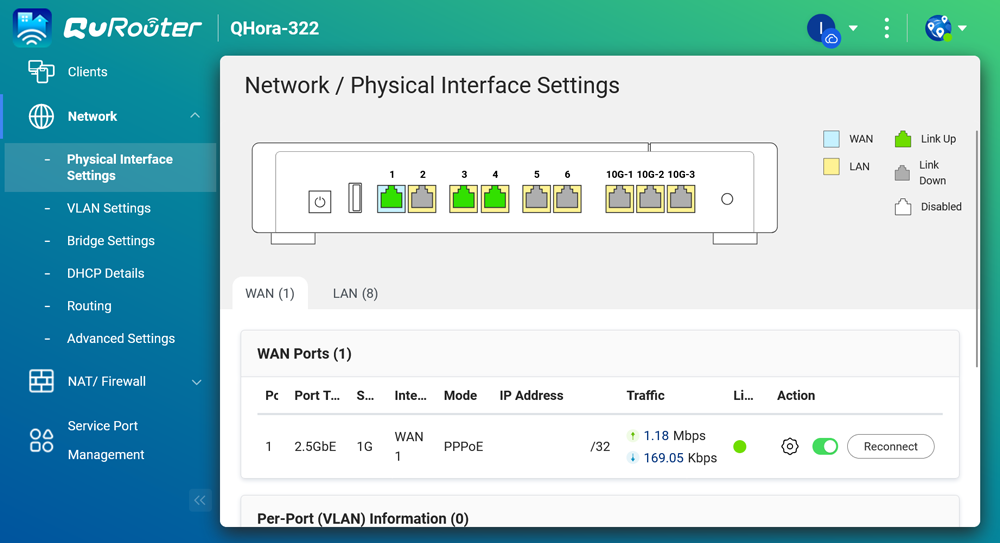Viewport: 1000px width, 543px height.
Task: Open WAN 1 settings gear icon
Action: click(790, 447)
